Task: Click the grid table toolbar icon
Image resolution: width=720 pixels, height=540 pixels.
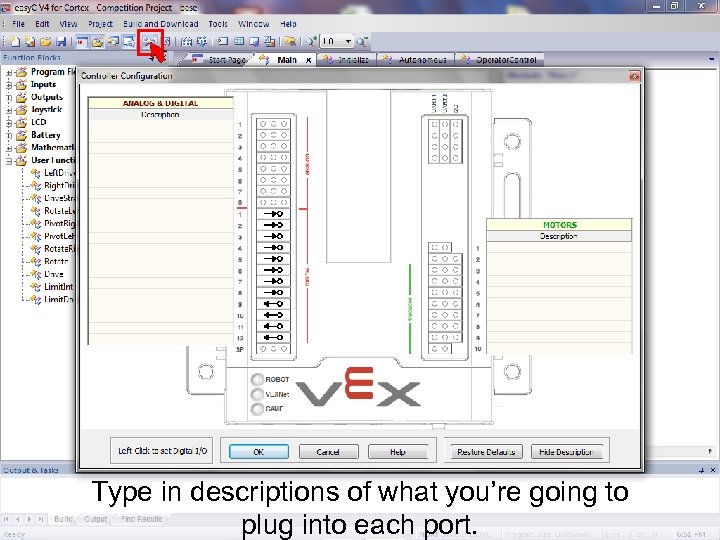Action: tap(239, 42)
